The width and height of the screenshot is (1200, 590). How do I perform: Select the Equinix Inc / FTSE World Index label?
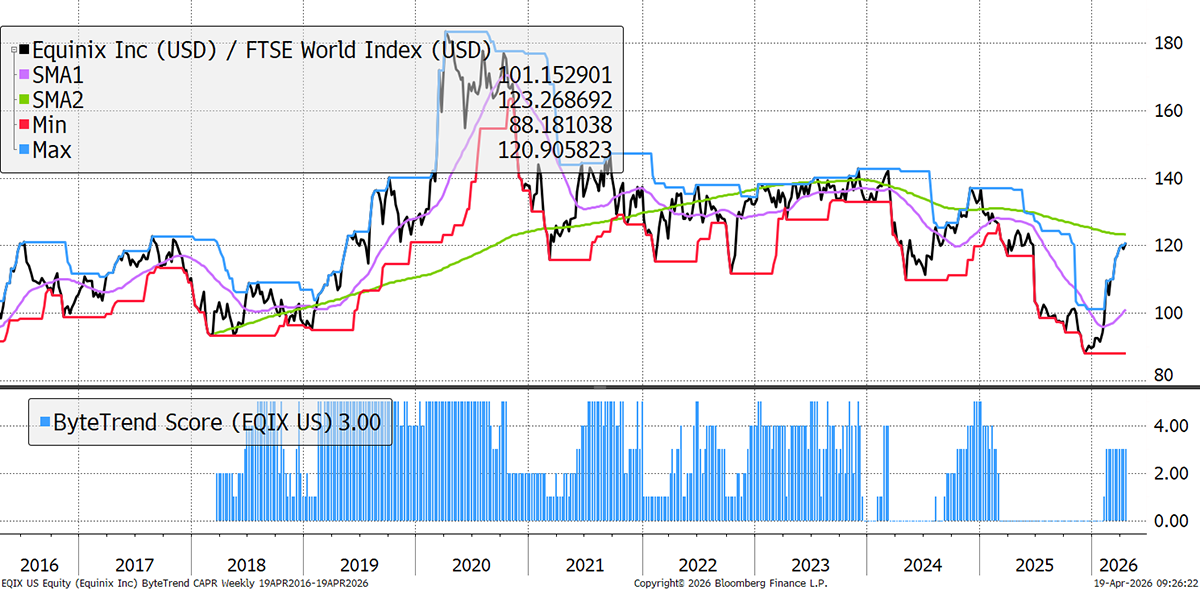tap(262, 48)
